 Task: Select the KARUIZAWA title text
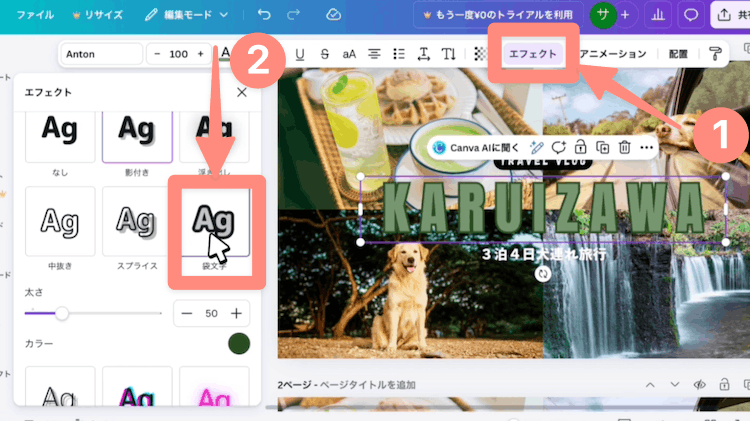[544, 209]
